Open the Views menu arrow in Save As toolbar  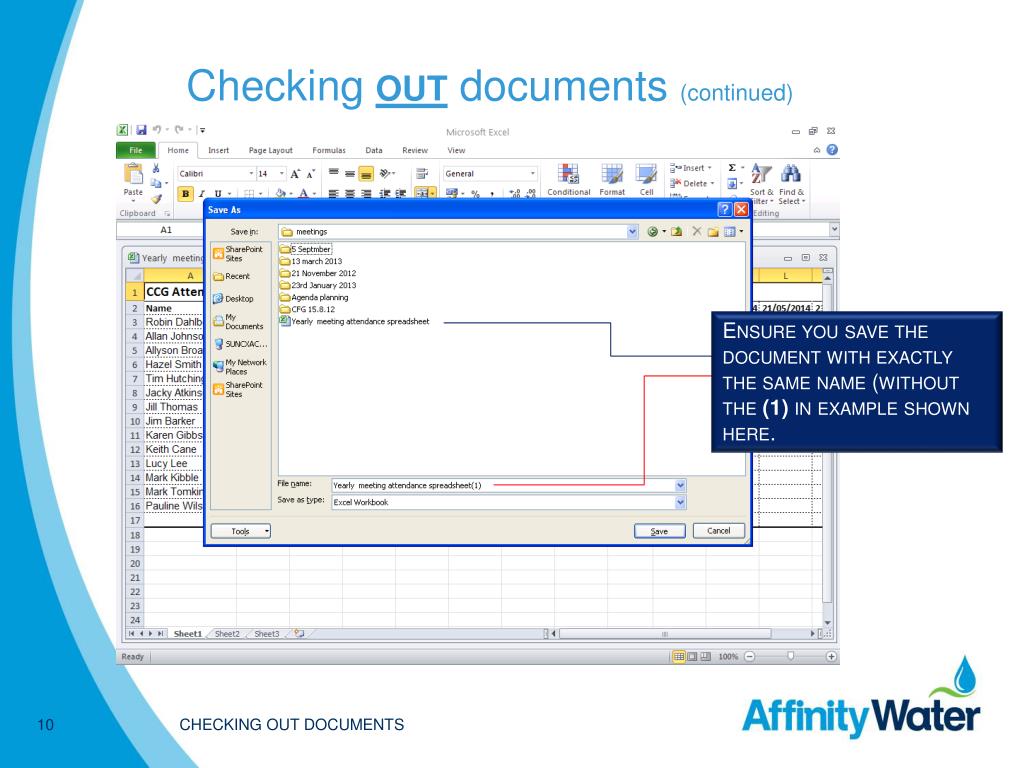coord(741,232)
